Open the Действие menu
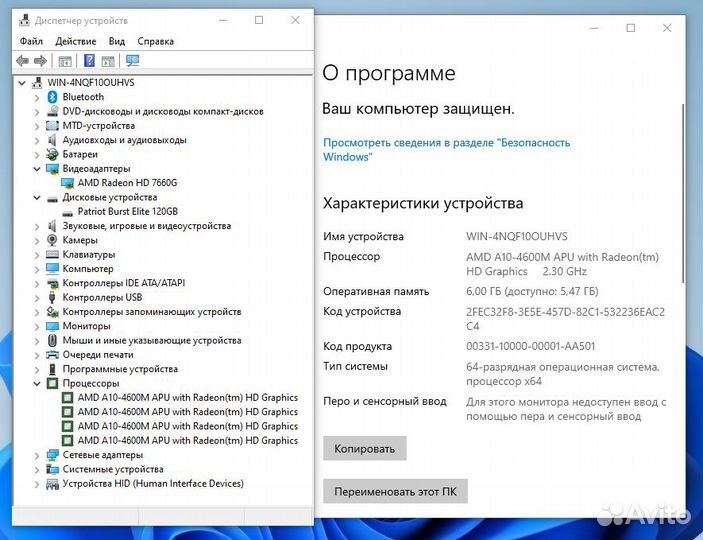Viewport: 703px width, 540px height. point(75,41)
